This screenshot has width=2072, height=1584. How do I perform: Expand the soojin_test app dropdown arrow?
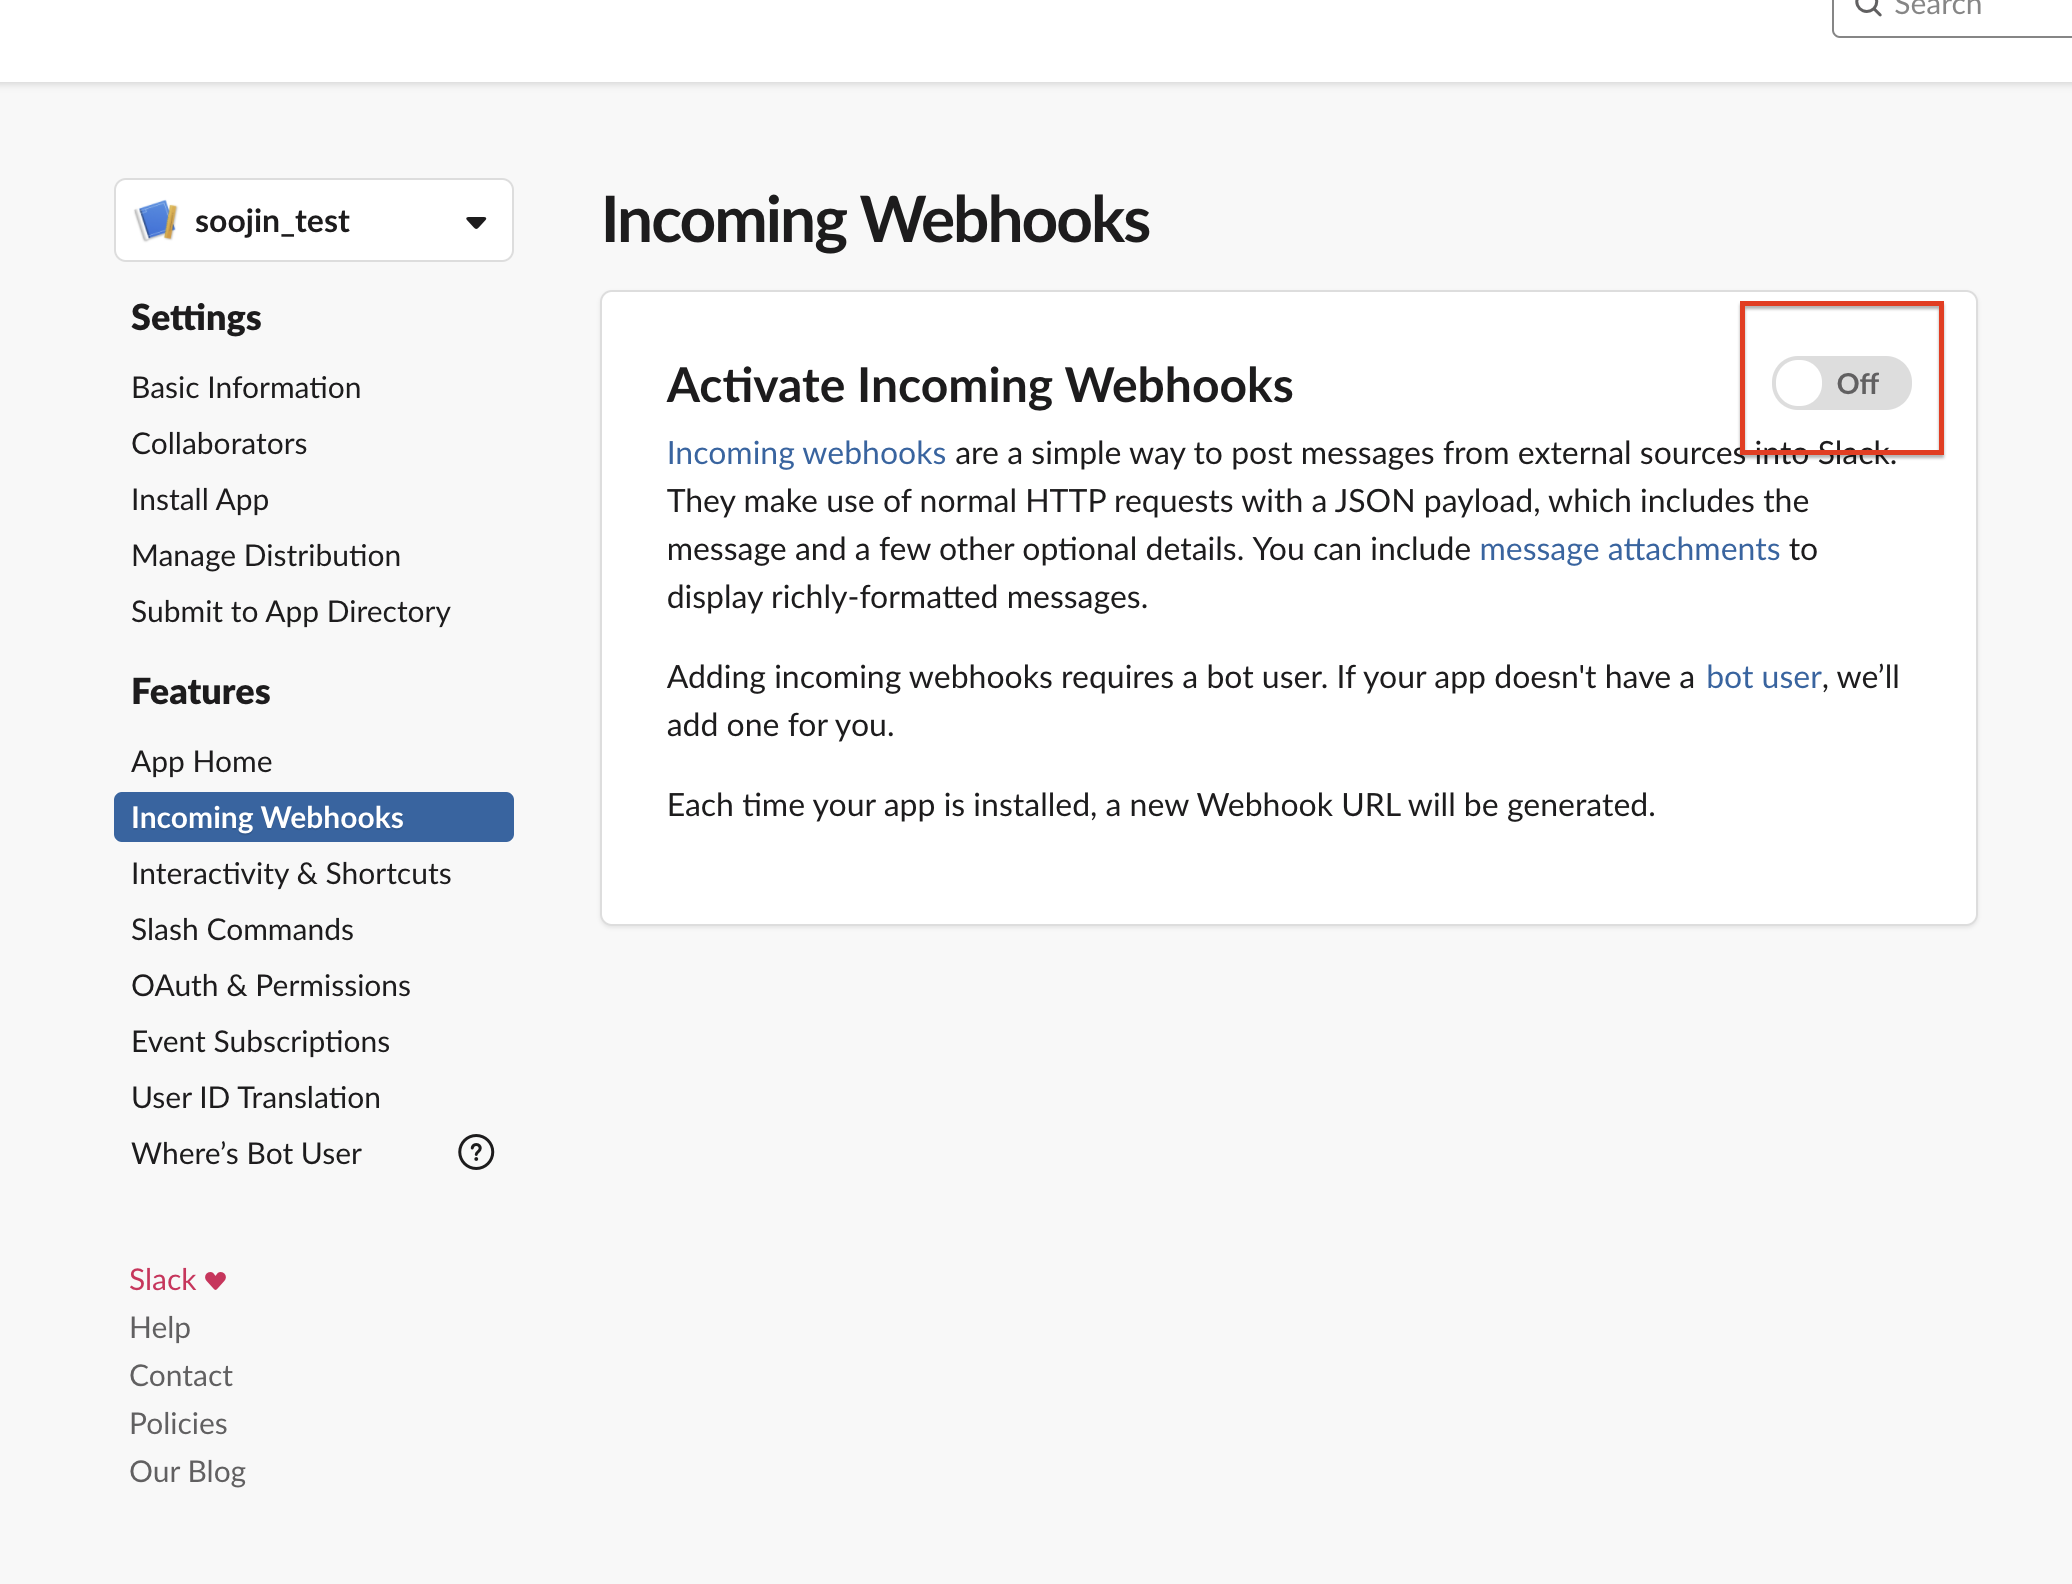tap(476, 222)
